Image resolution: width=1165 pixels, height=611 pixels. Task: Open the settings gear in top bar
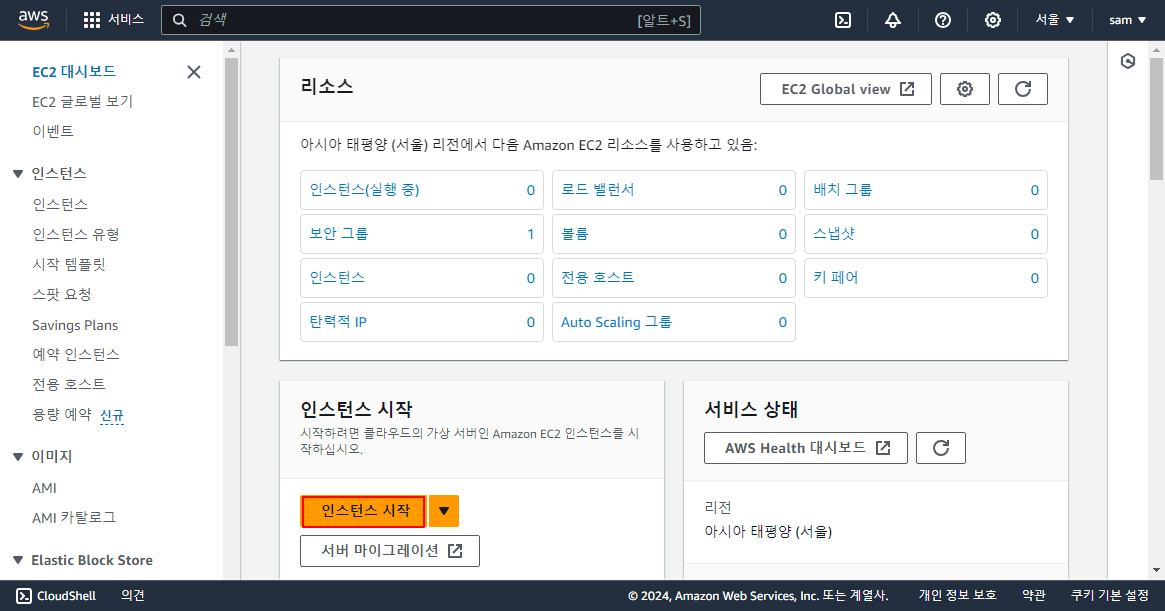(993, 20)
